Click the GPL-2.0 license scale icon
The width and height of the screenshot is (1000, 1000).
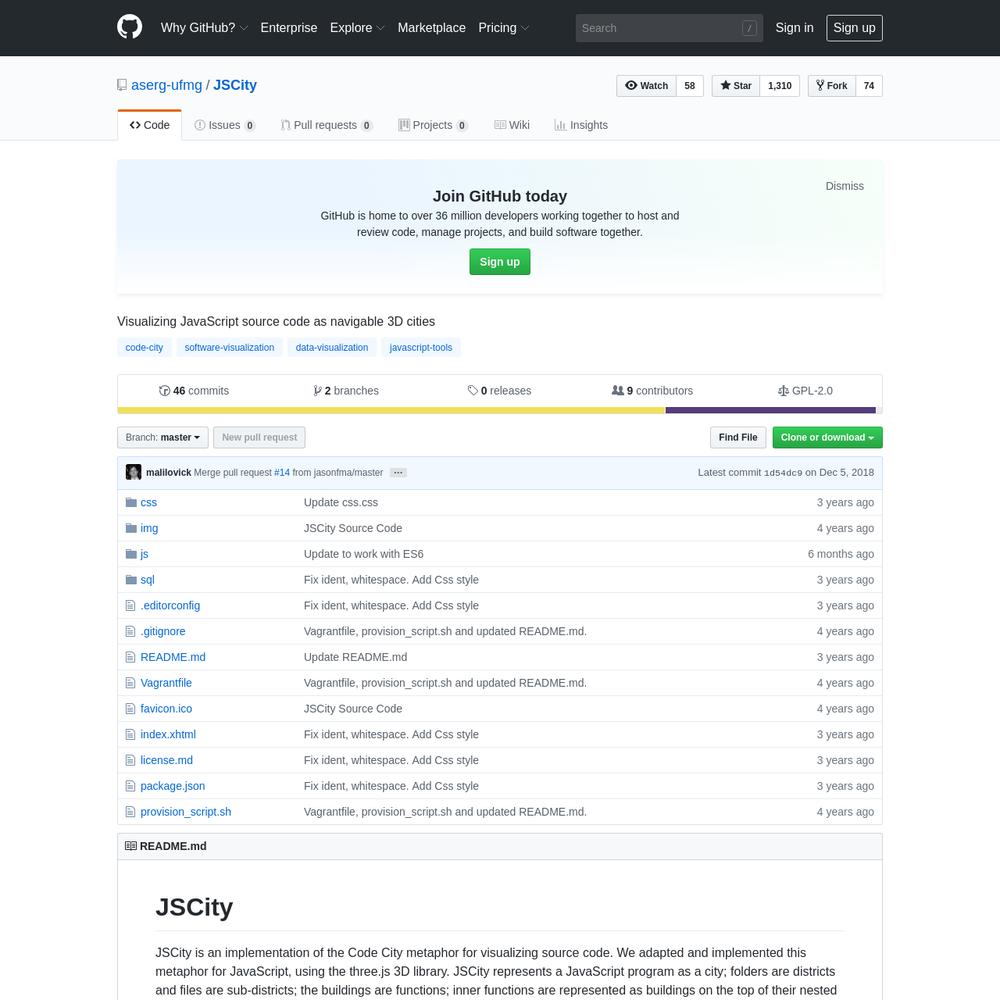(x=783, y=390)
